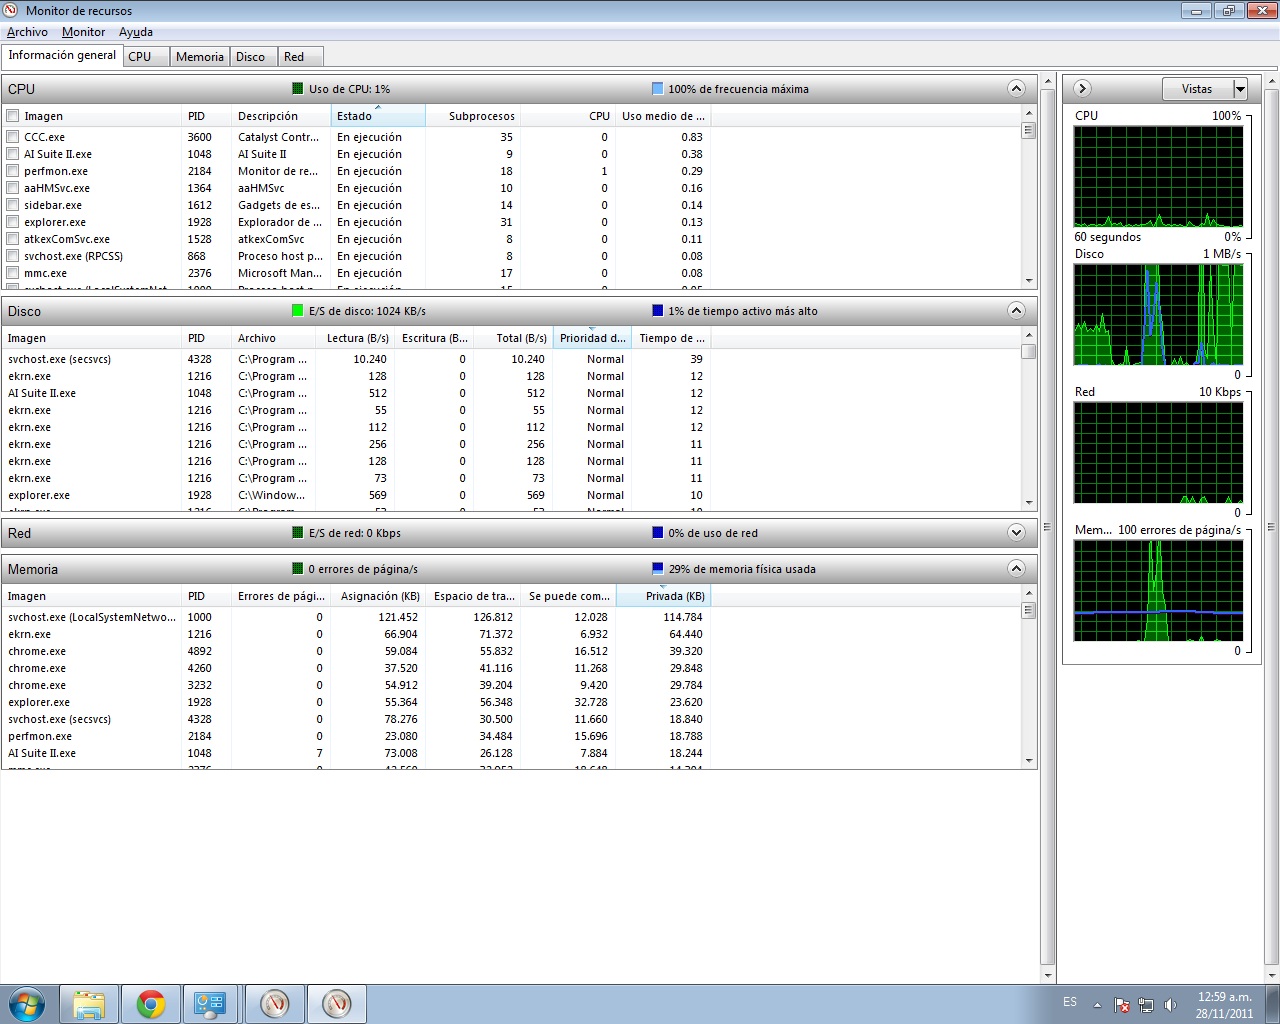
Task: Sort disk table by Lectura (B/s)
Action: coord(355,338)
